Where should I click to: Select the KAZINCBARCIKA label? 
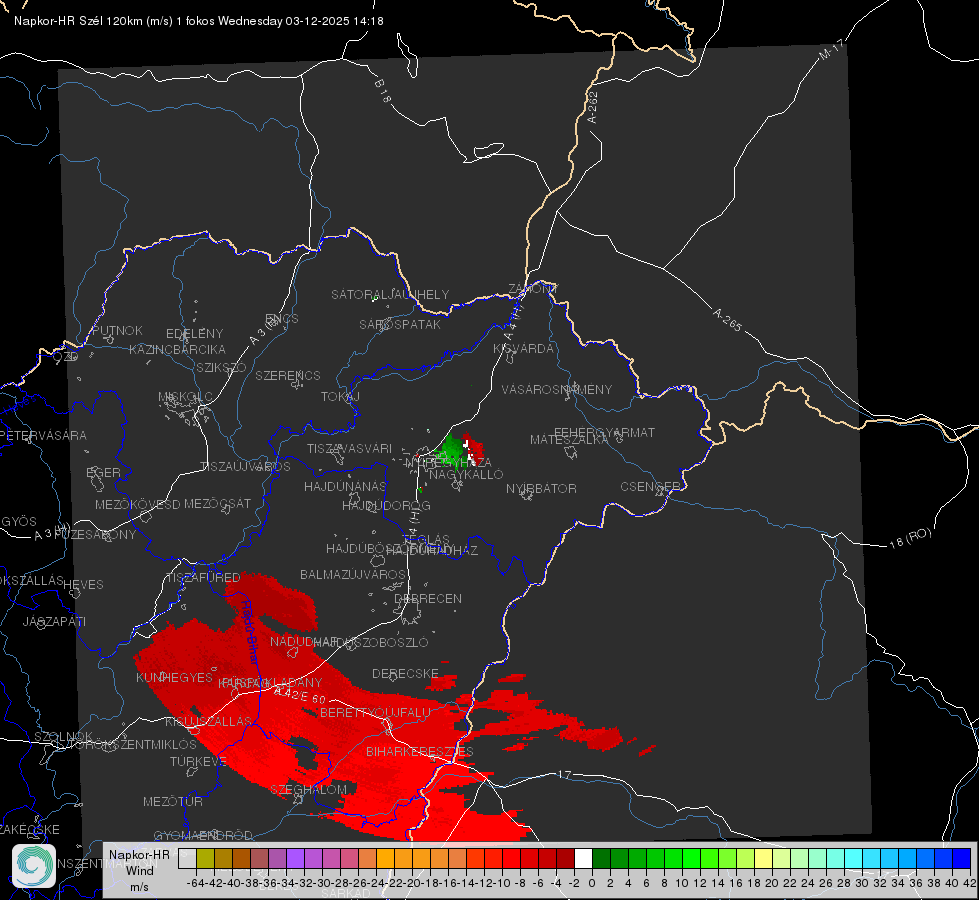pos(177,349)
